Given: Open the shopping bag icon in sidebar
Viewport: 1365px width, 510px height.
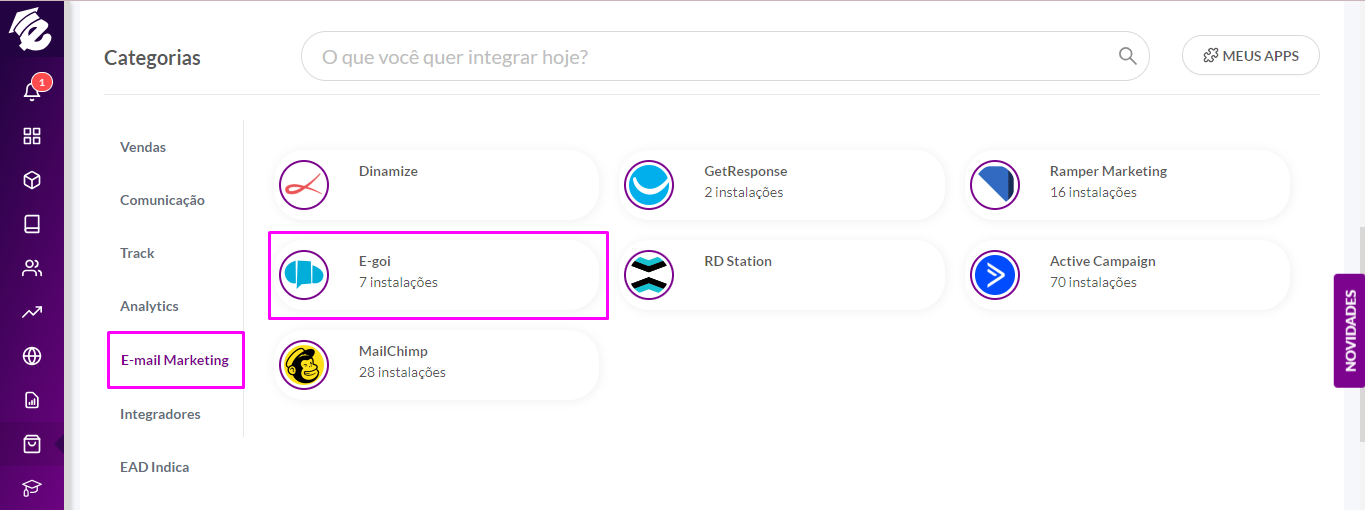Looking at the screenshot, I should point(32,444).
